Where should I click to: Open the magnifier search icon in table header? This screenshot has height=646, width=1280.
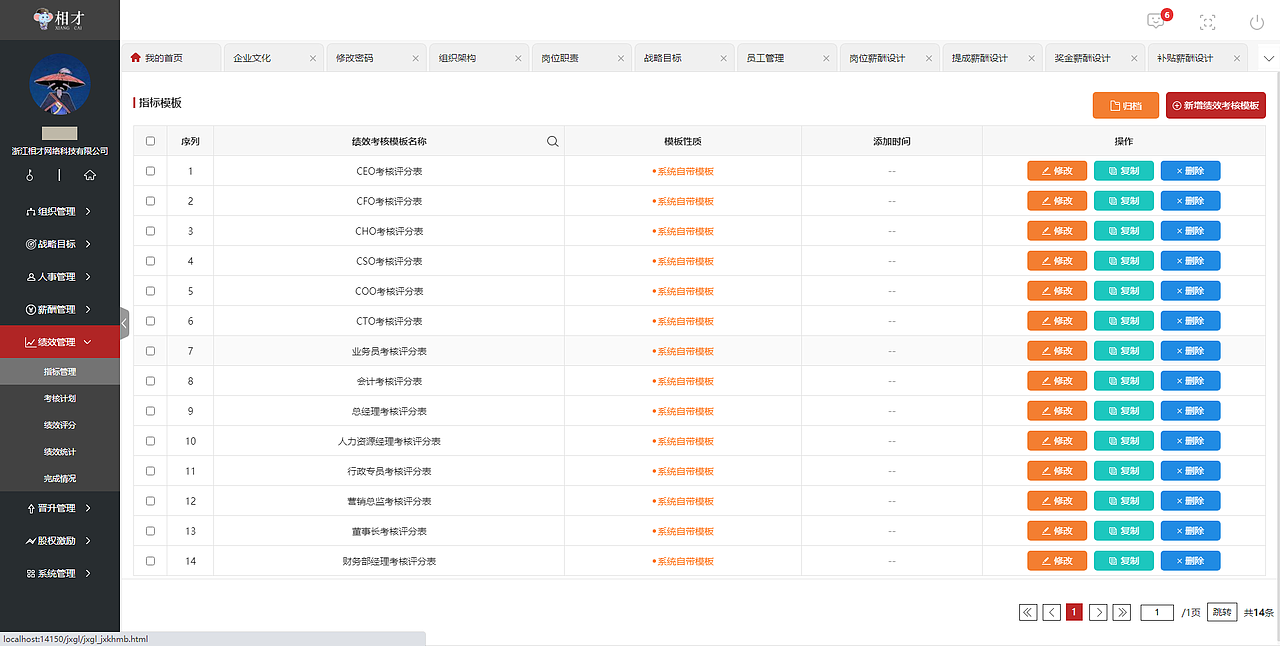coord(552,140)
